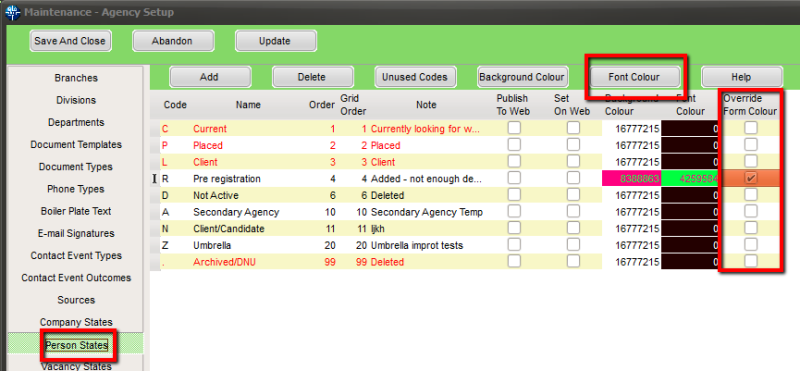
Task: Click the name cell 'Umbrella'
Action: [212, 245]
